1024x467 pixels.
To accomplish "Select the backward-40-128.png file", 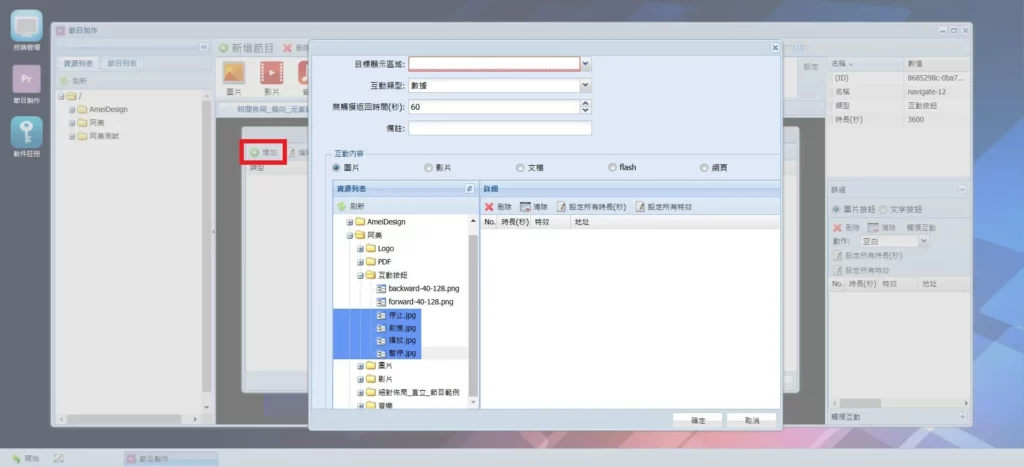I will pos(422,288).
